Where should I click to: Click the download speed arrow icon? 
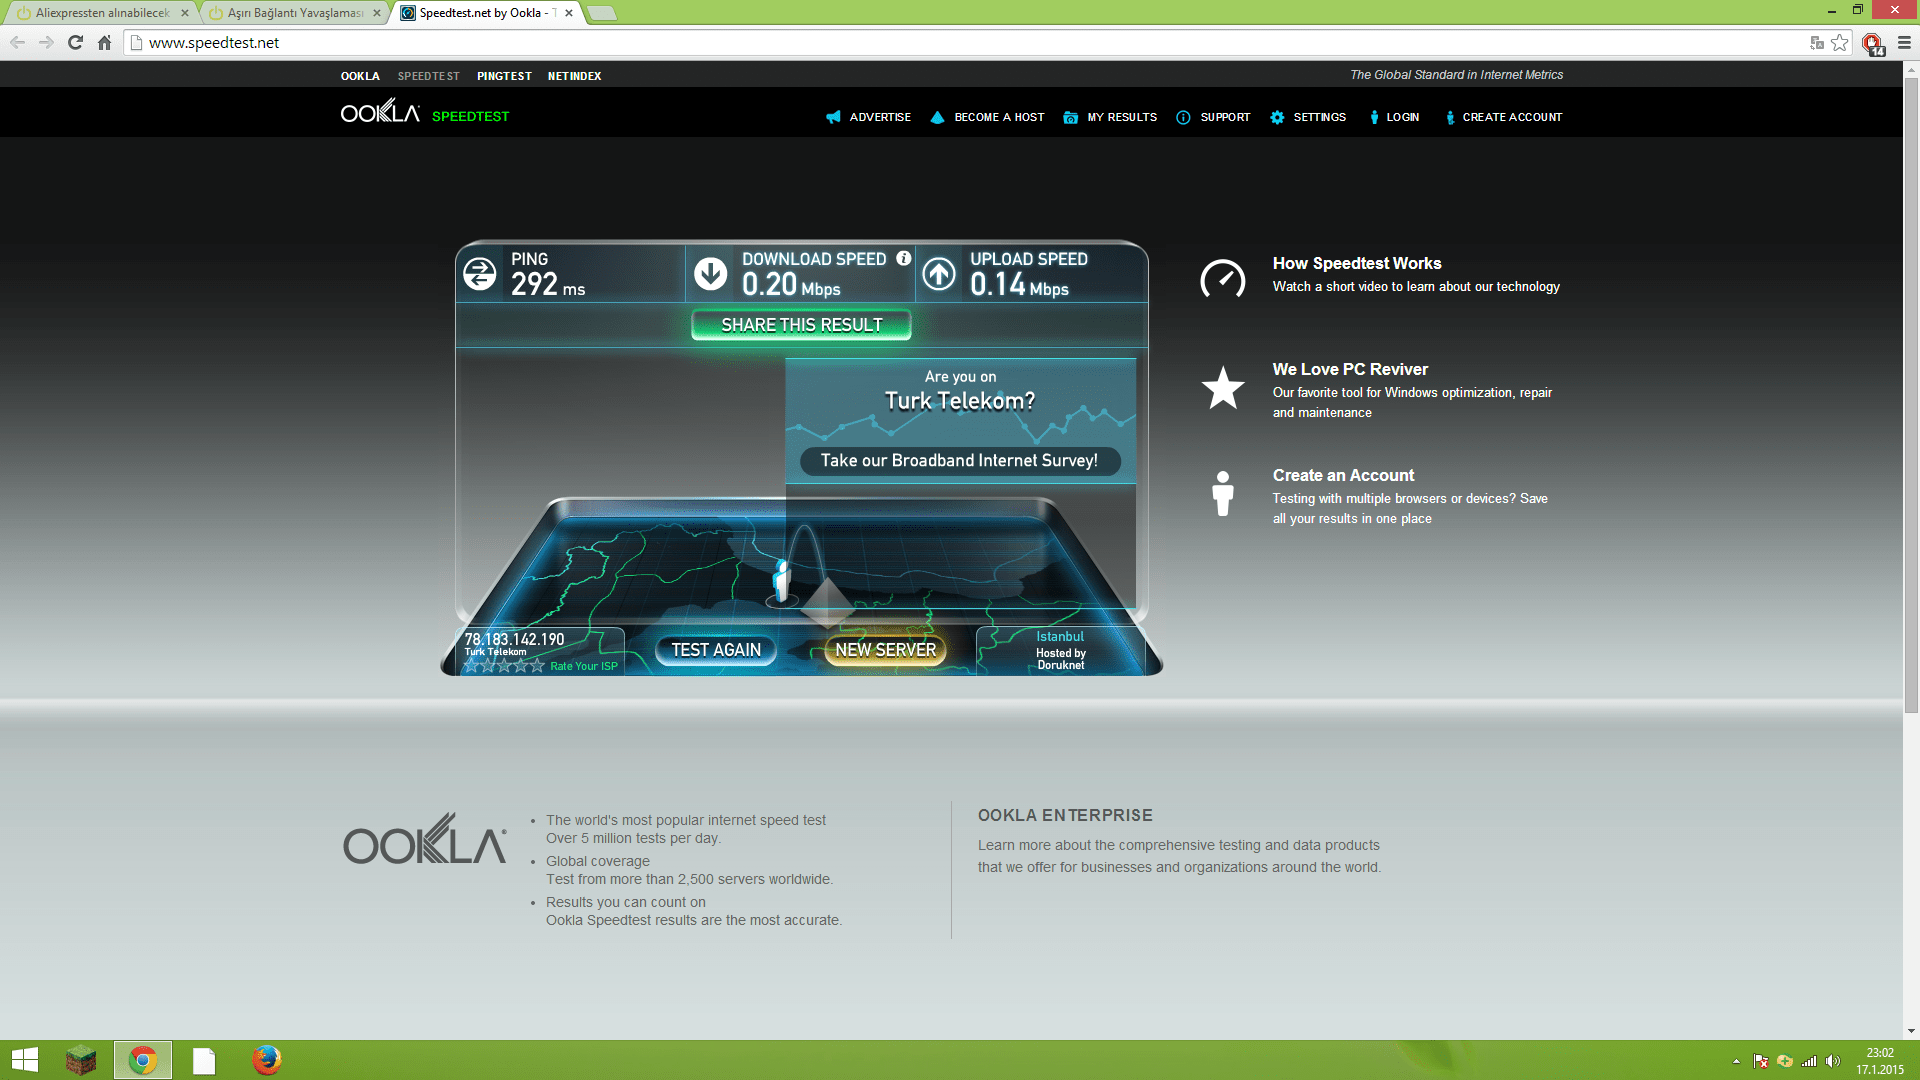(x=711, y=274)
